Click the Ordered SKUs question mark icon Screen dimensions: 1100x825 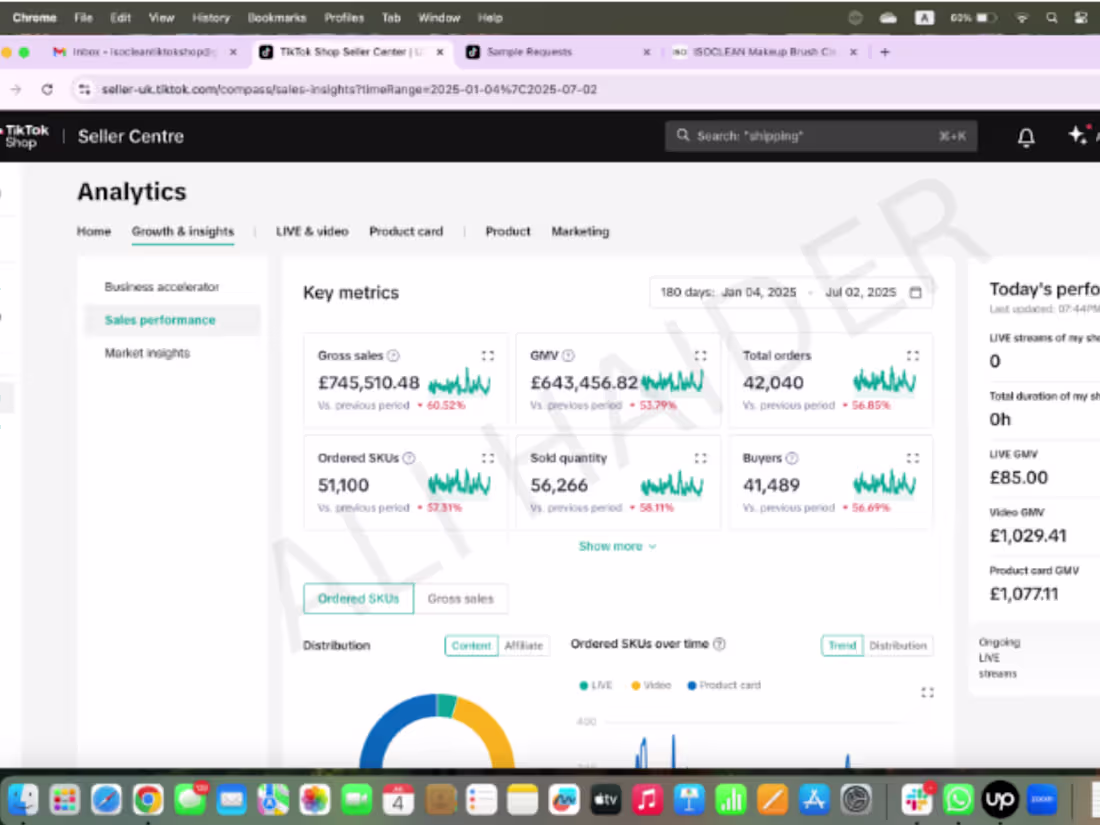pos(409,458)
